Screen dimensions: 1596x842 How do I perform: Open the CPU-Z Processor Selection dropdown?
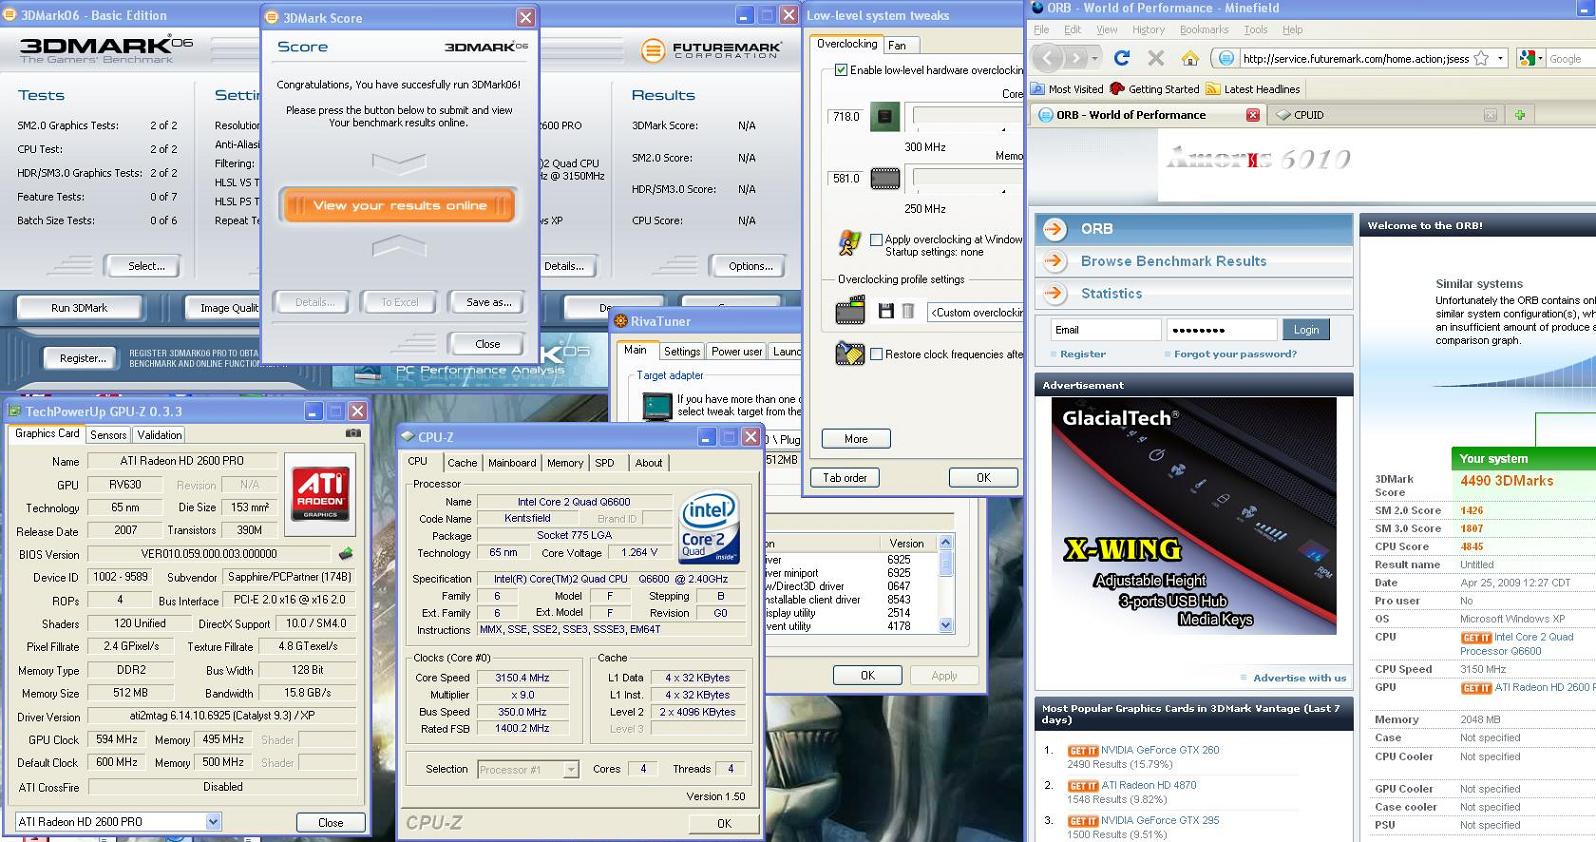click(570, 769)
